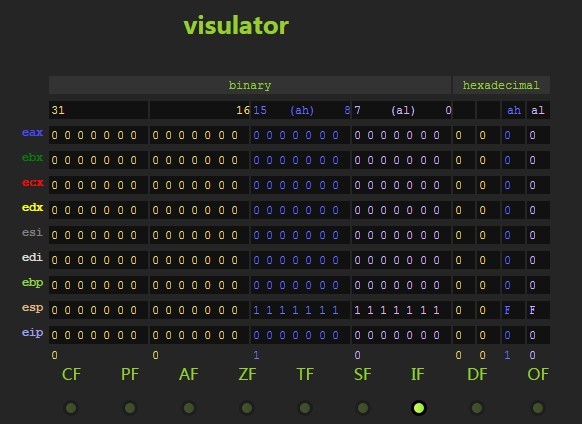Click the ah hexadecimal column header
This screenshot has height=424, width=582.
point(514,110)
